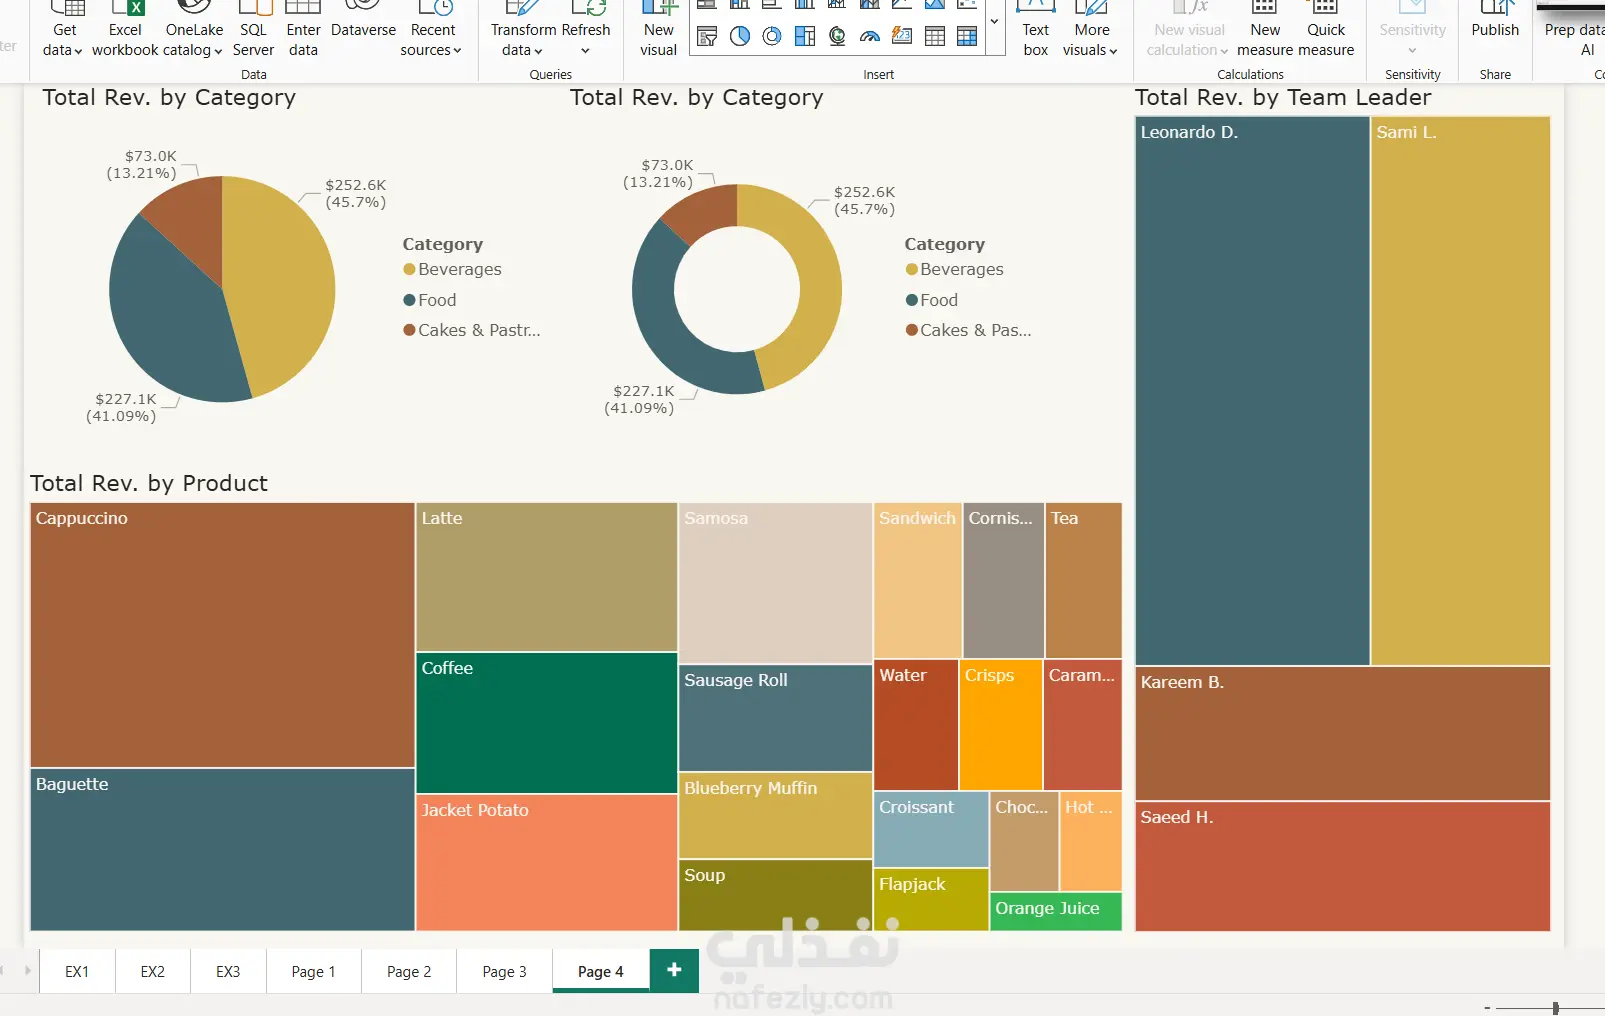
Task: Select the Cappuccino tile in the treemap
Action: point(222,635)
